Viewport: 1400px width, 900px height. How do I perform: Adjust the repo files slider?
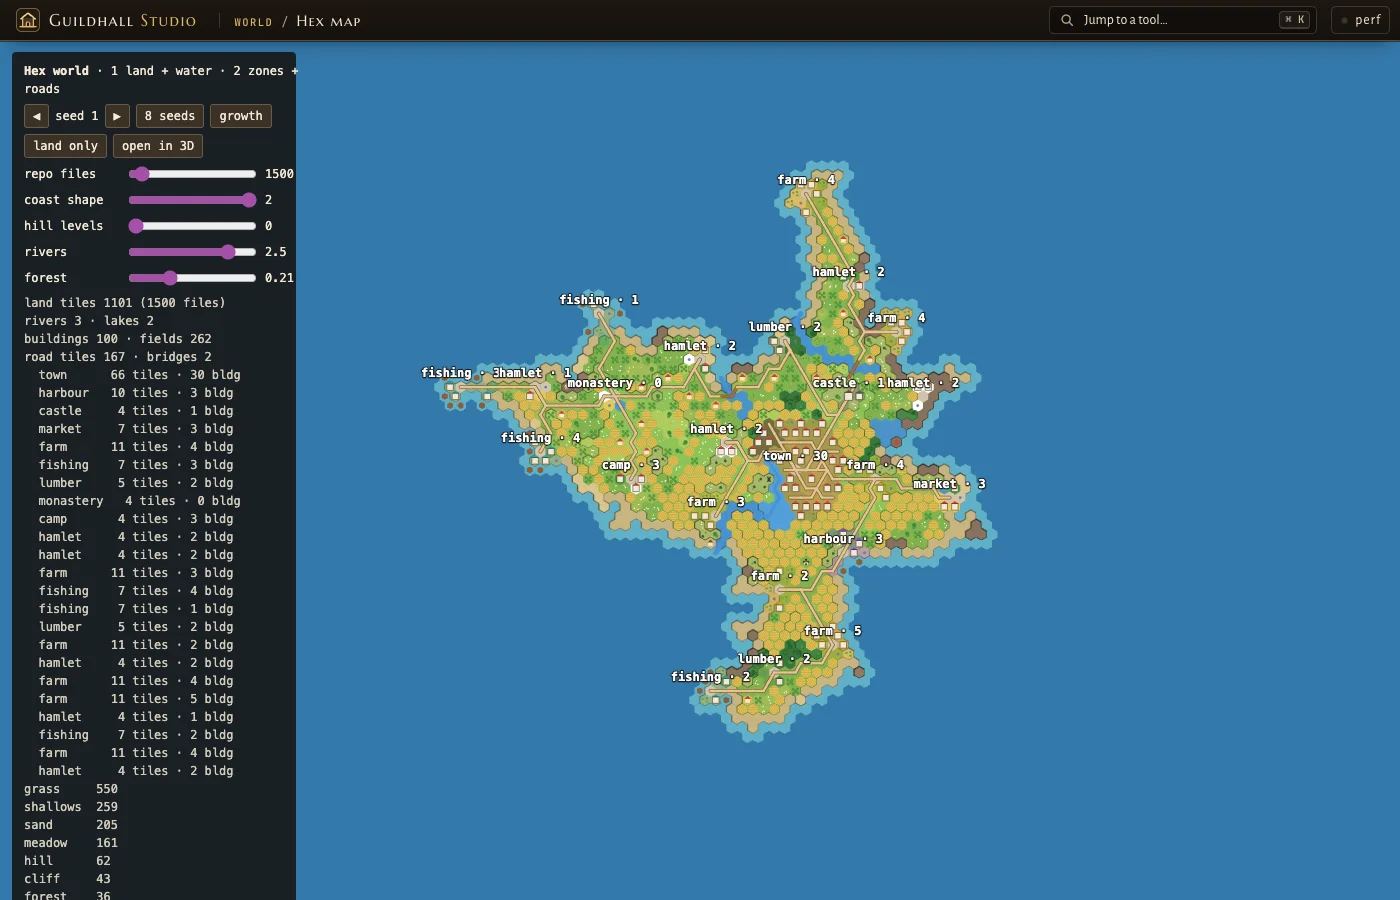click(192, 174)
